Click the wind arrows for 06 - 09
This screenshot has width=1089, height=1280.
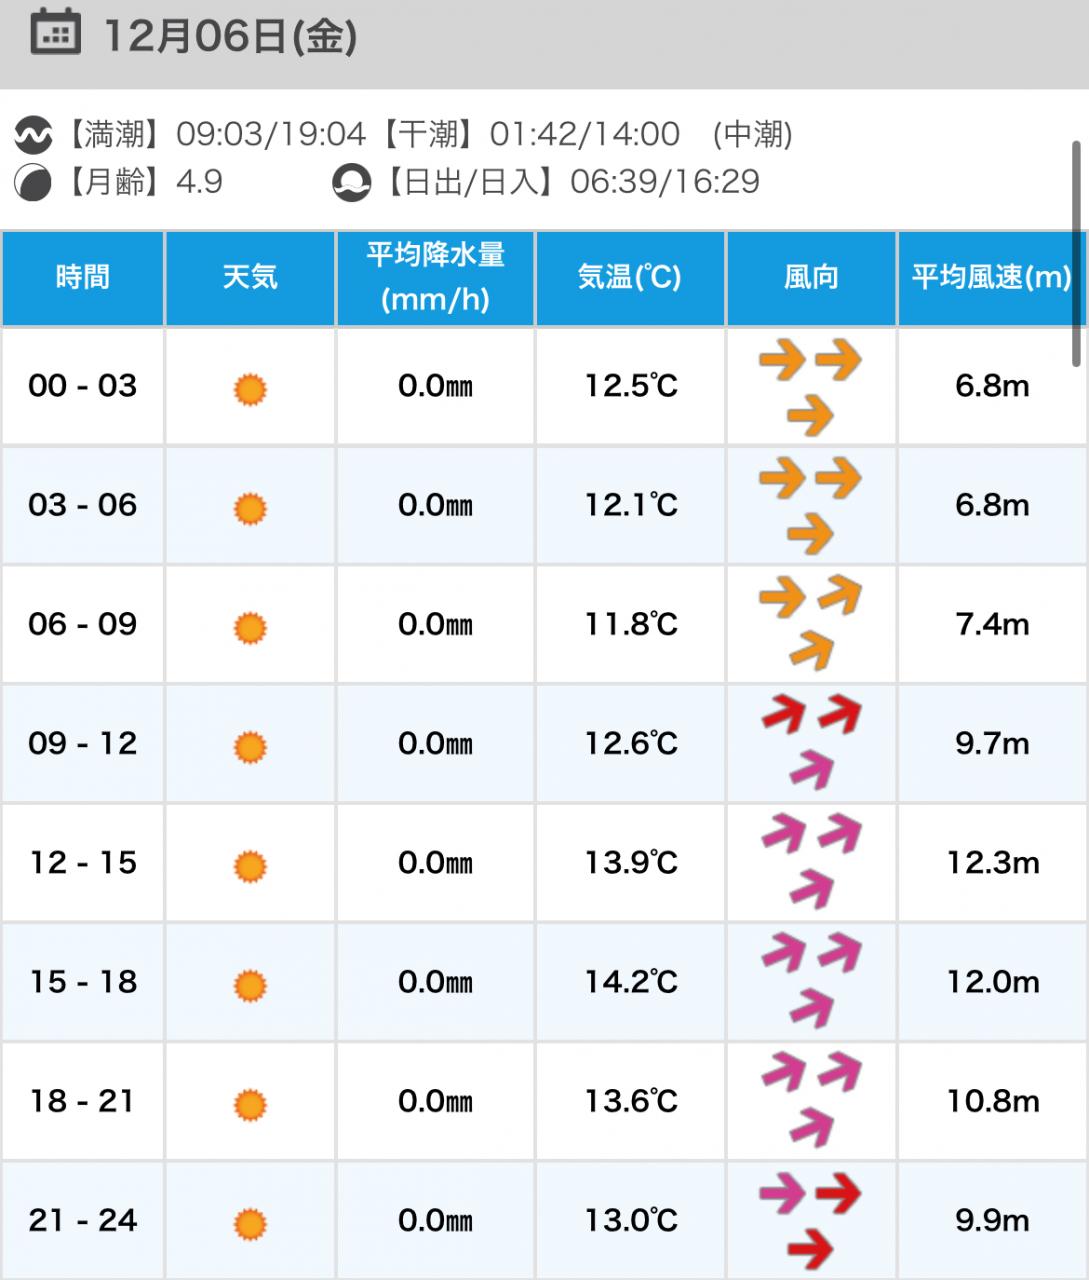[811, 623]
